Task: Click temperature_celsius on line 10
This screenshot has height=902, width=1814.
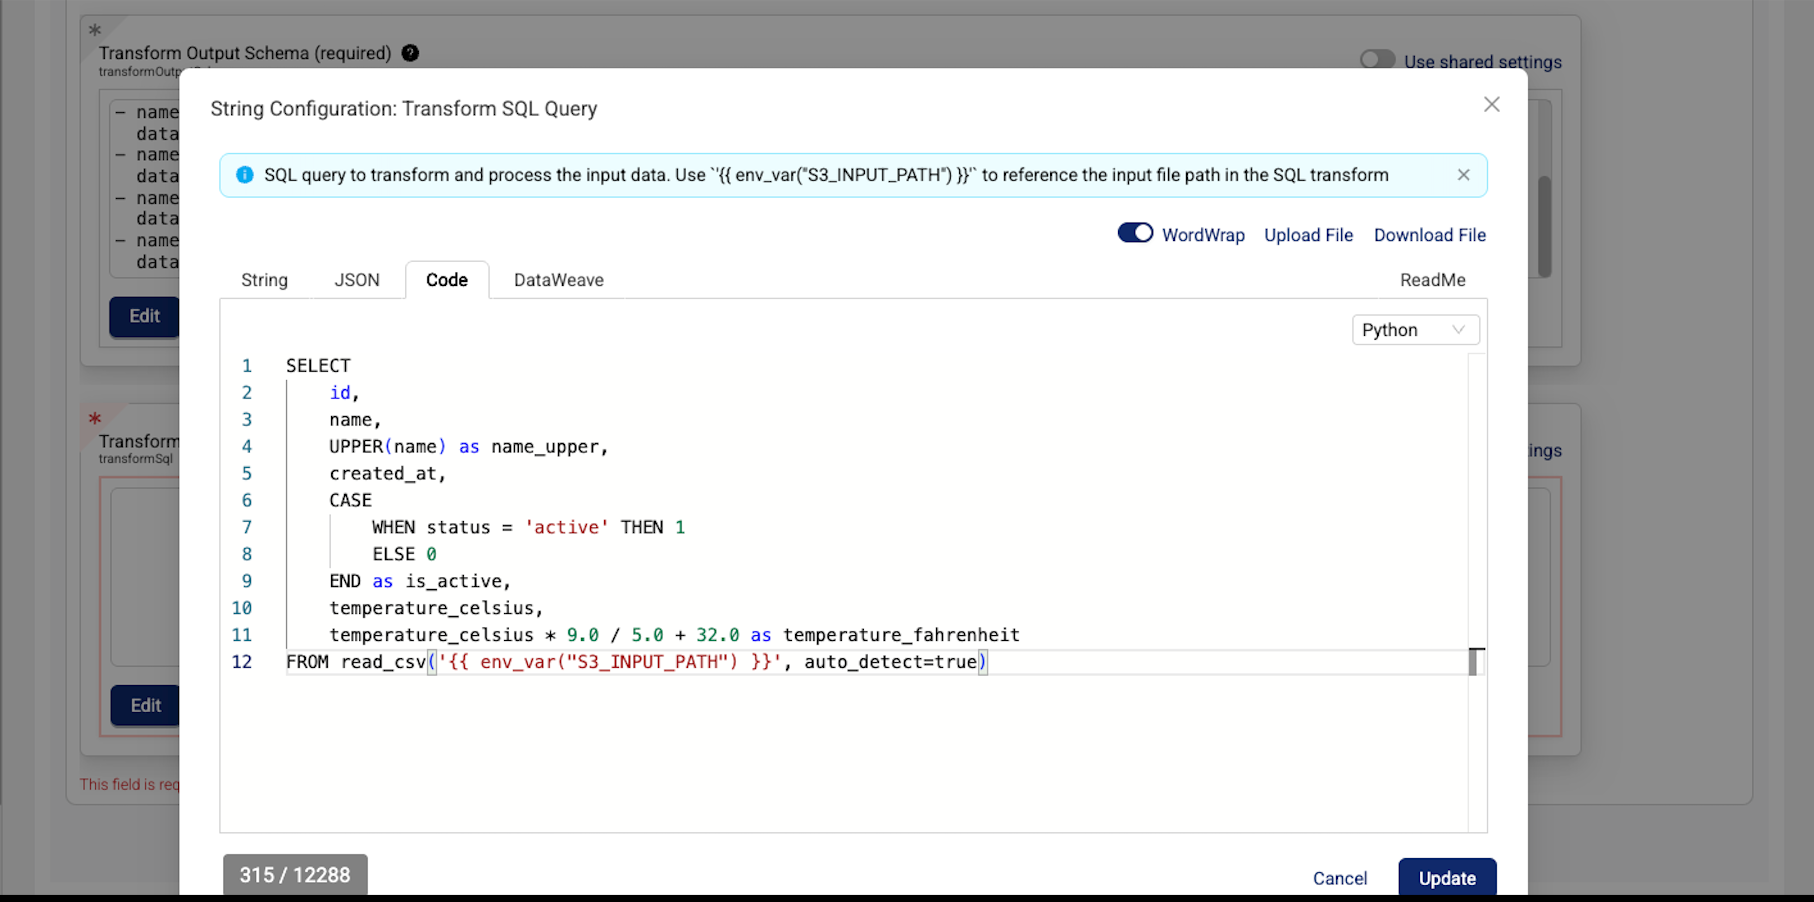Action: [x=431, y=608]
